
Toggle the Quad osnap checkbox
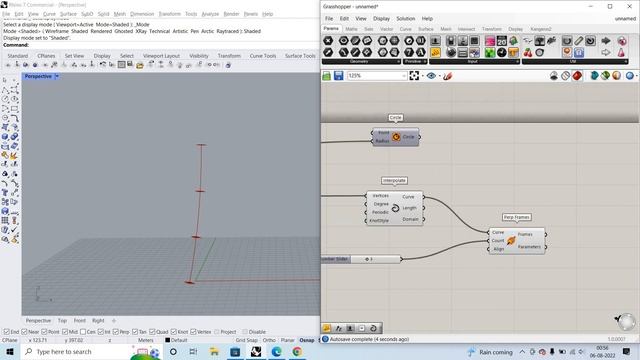(152, 332)
